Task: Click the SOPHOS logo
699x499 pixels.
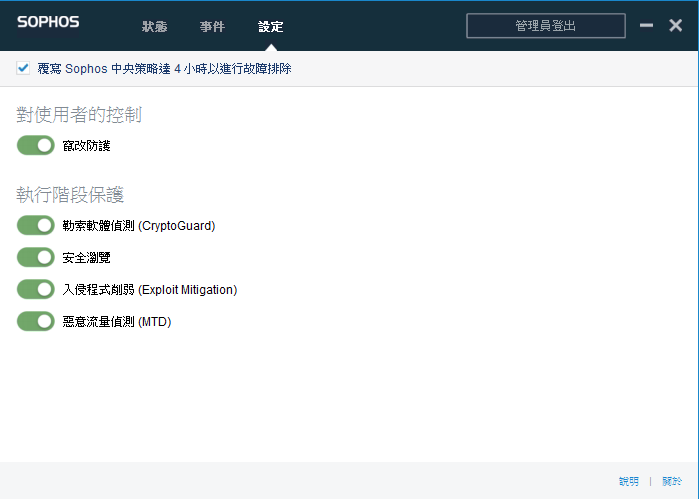Action: tap(48, 22)
